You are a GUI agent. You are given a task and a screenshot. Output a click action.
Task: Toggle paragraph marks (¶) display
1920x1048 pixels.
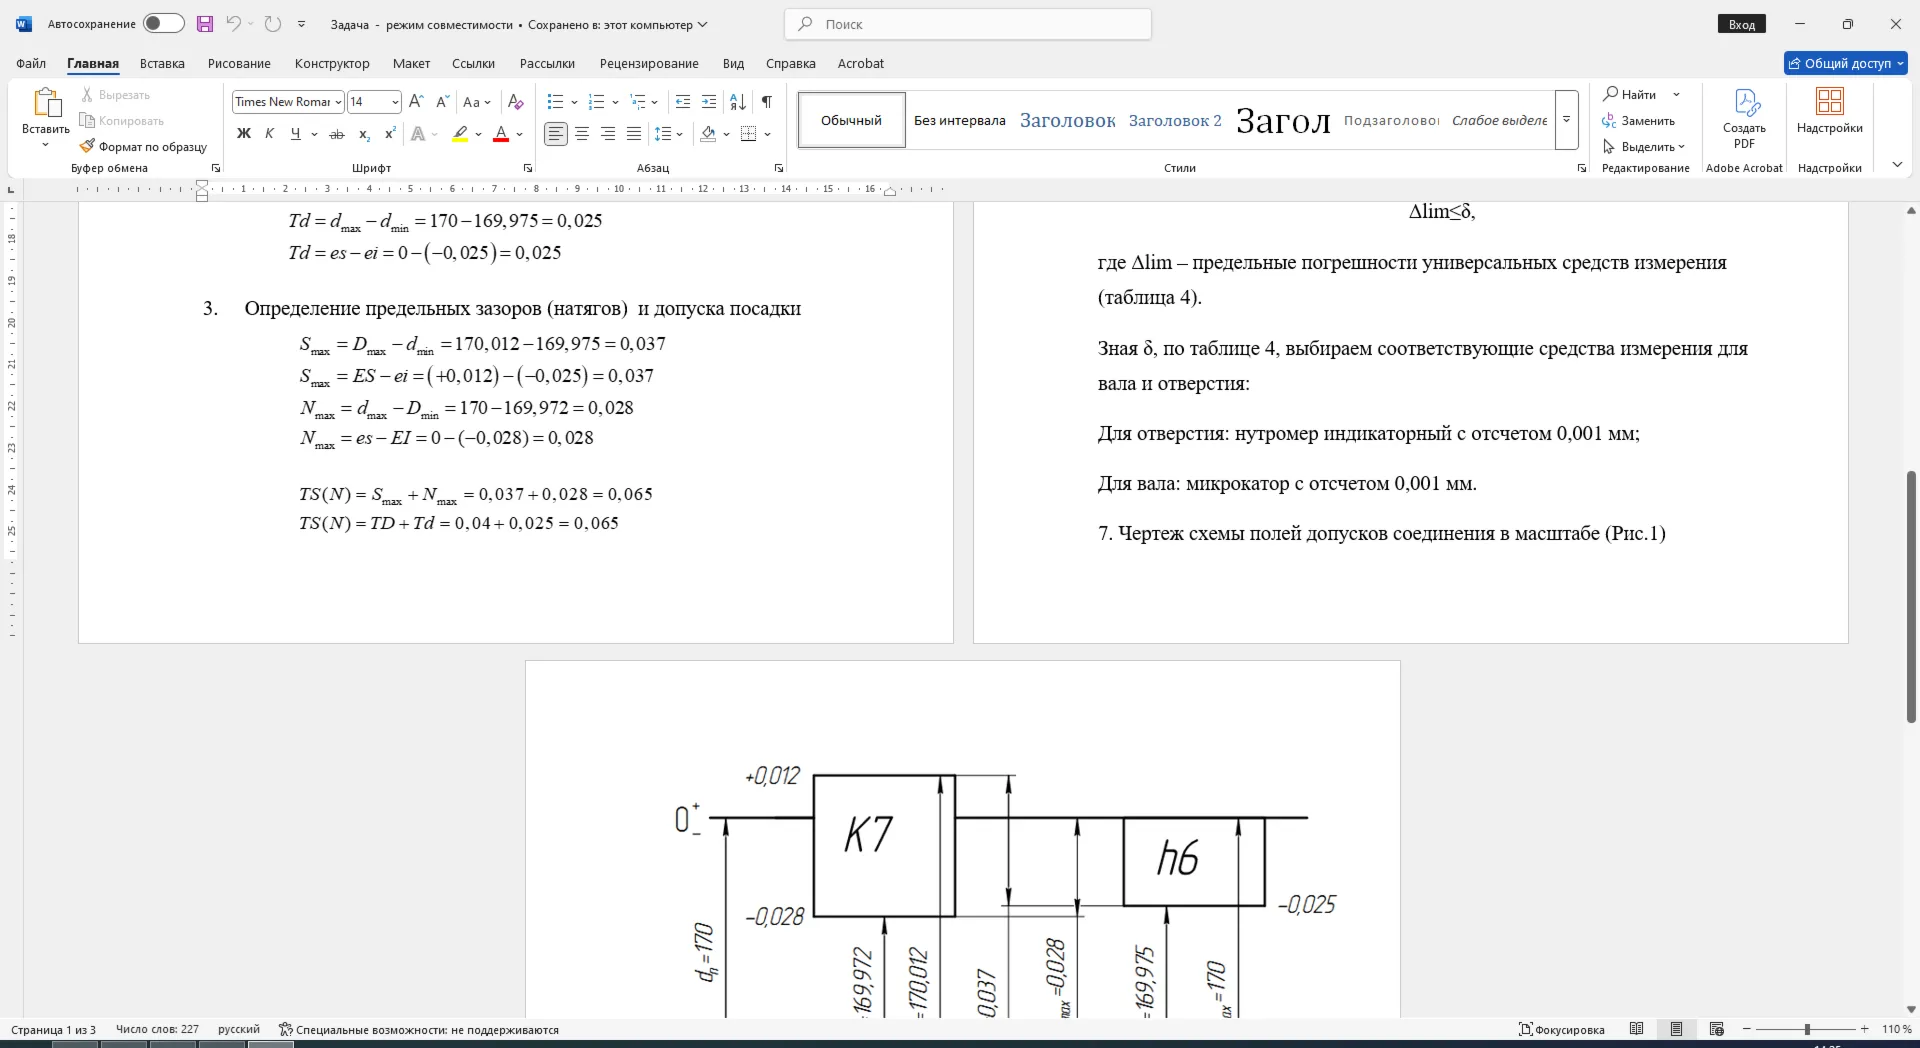(767, 102)
